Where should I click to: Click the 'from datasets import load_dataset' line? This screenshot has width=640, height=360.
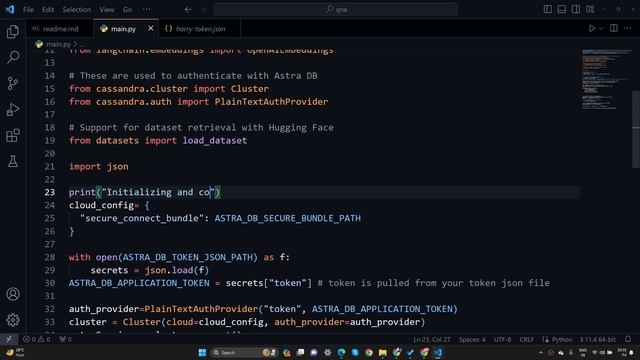coord(158,140)
